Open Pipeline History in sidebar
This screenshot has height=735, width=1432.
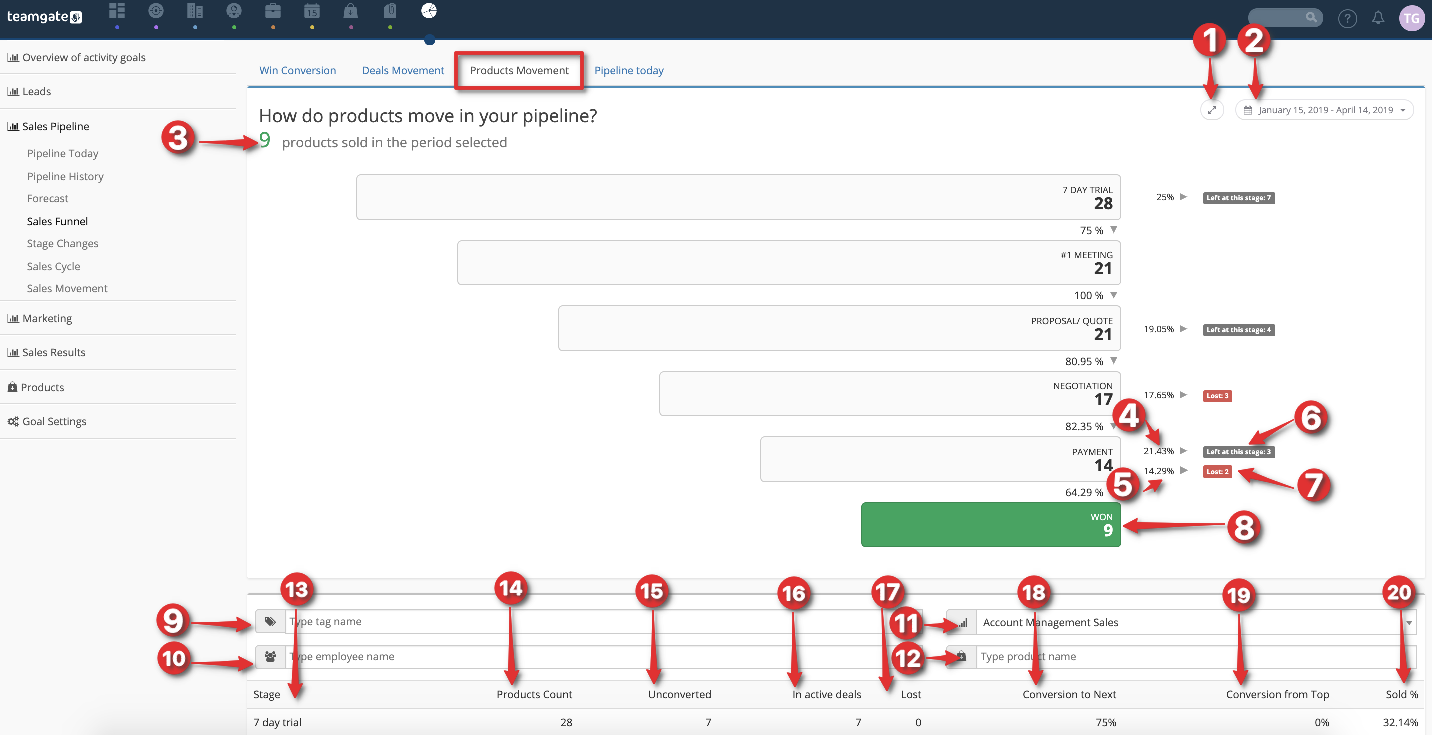[65, 177]
